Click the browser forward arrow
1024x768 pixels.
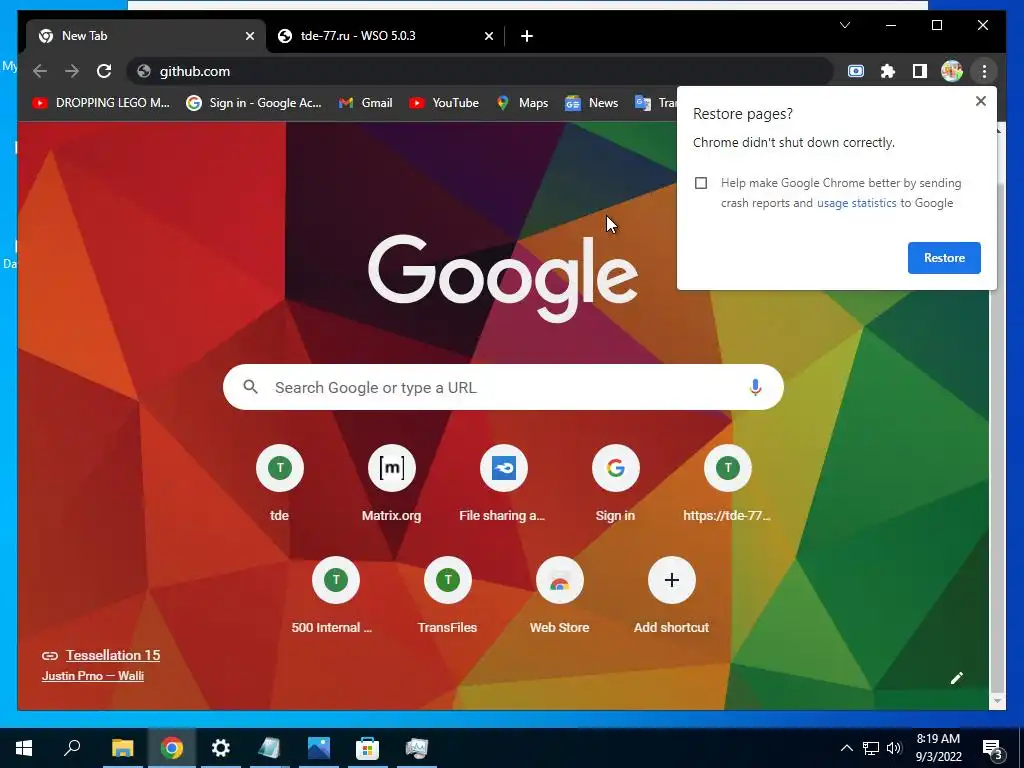point(72,71)
